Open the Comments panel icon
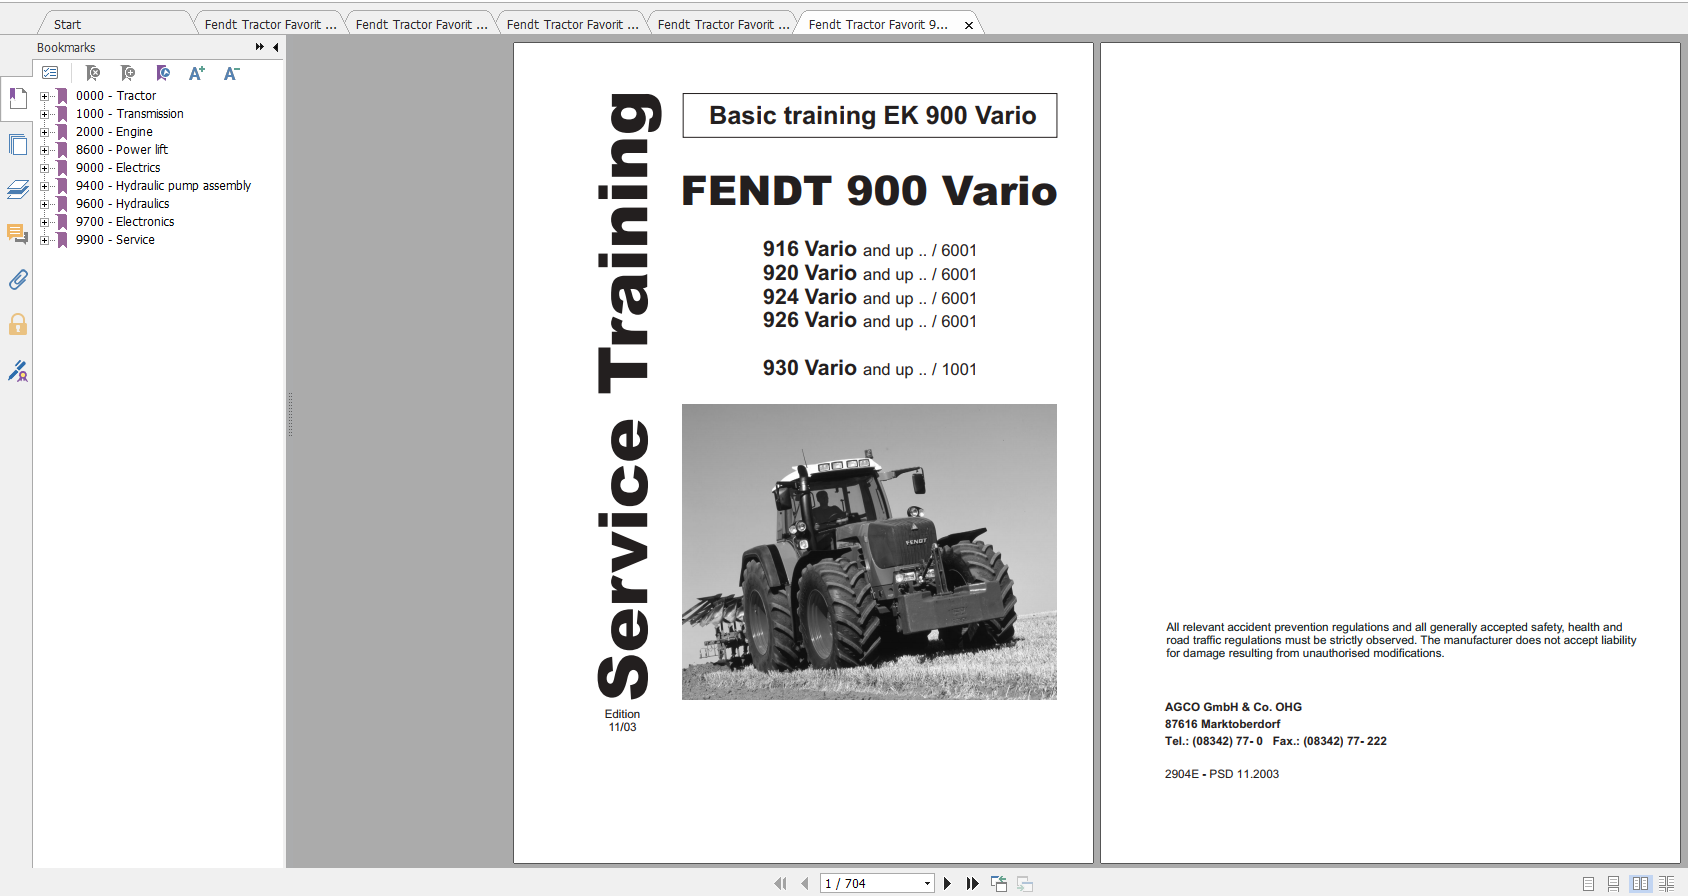Image resolution: width=1688 pixels, height=896 pixels. pyautogui.click(x=17, y=234)
